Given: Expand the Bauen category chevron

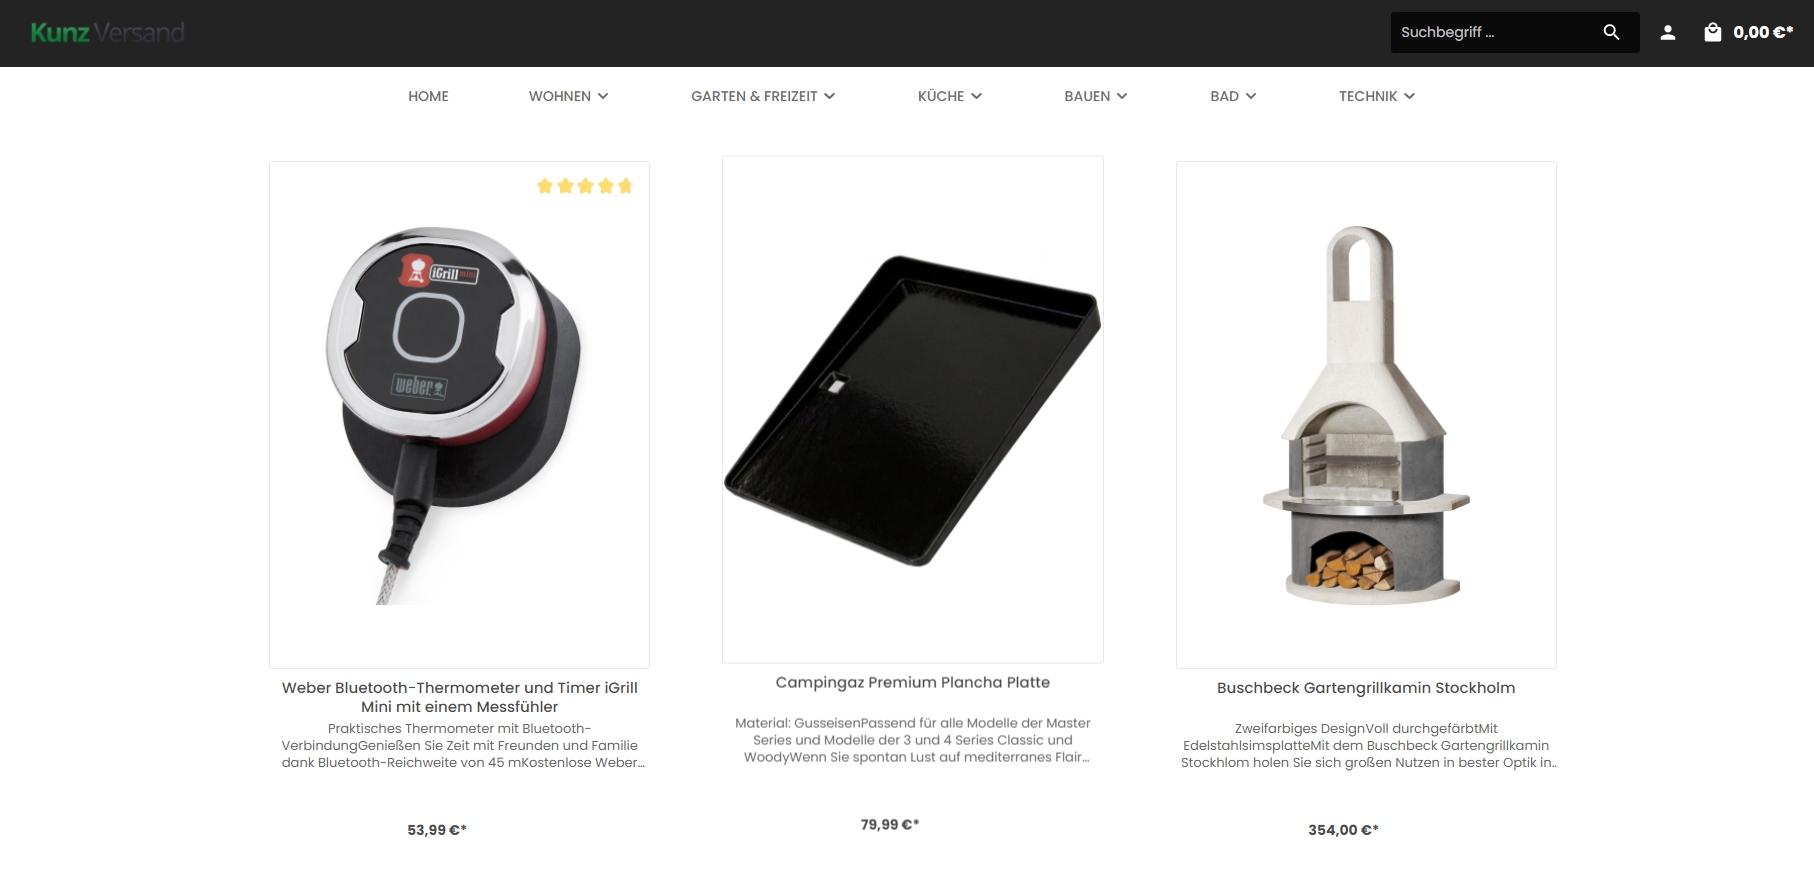Looking at the screenshot, I should tap(1122, 96).
